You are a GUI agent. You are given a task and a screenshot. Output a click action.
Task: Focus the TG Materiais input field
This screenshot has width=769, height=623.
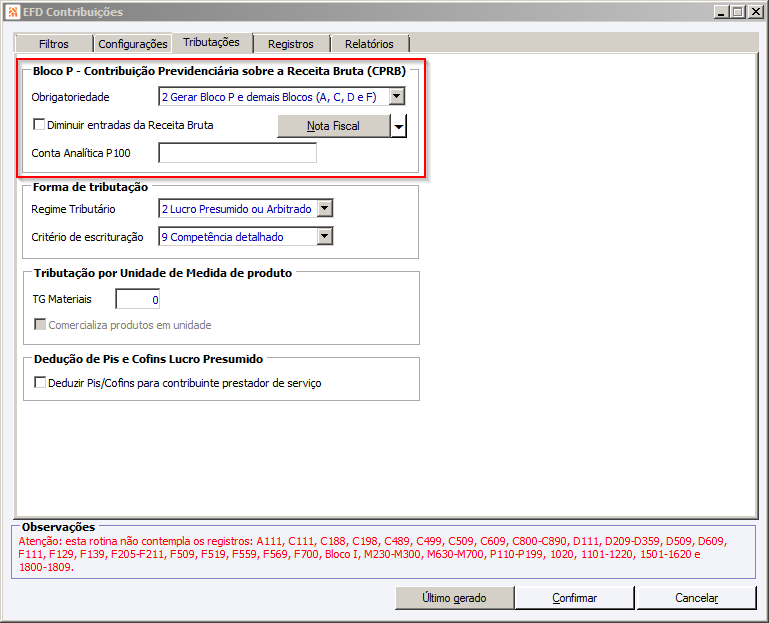pyautogui.click(x=138, y=299)
